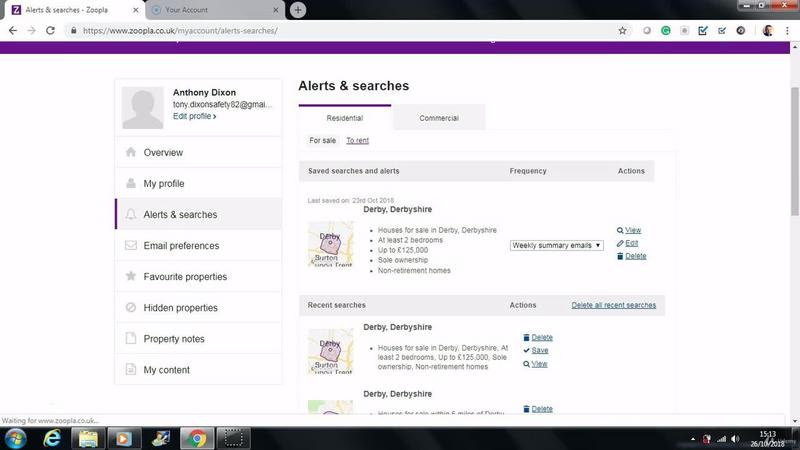The height and width of the screenshot is (450, 800).
Task: Open Property notes section
Action: tap(198, 339)
